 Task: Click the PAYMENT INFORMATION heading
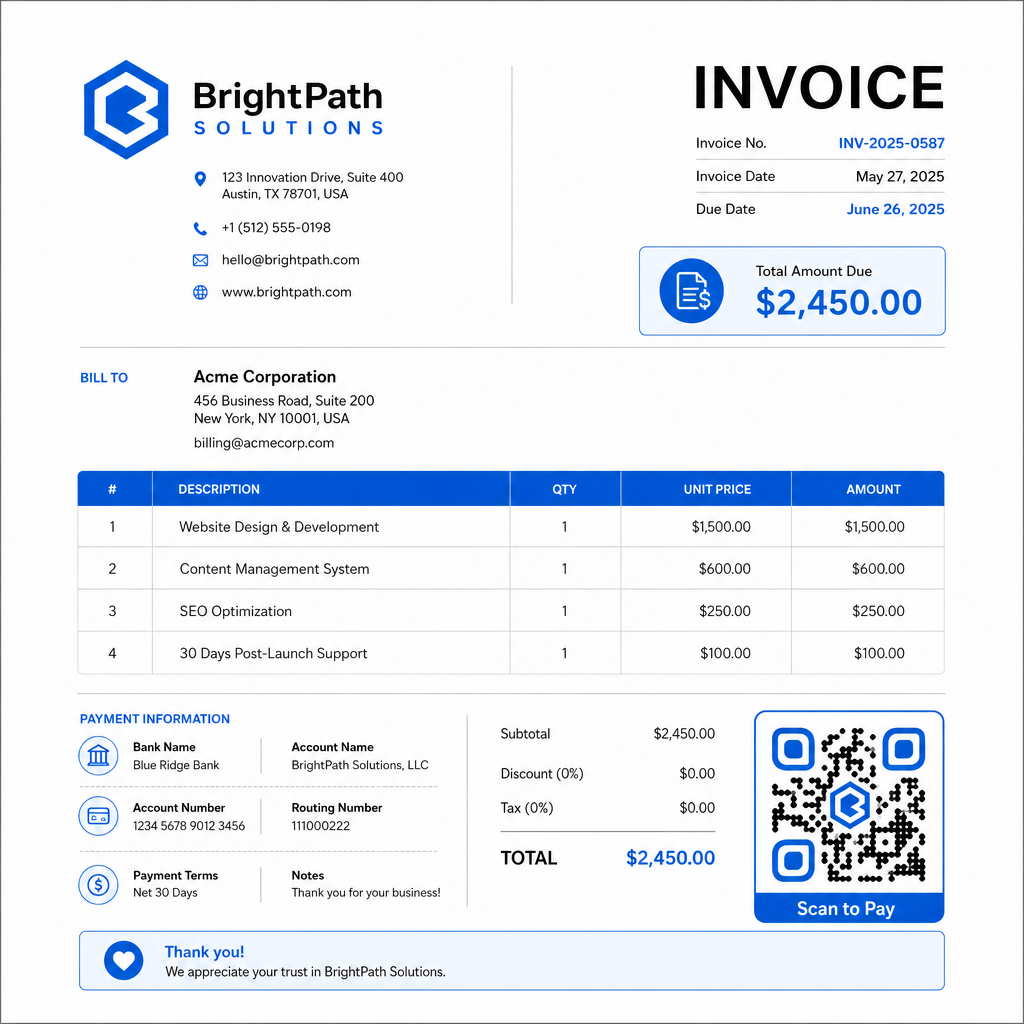pos(155,719)
